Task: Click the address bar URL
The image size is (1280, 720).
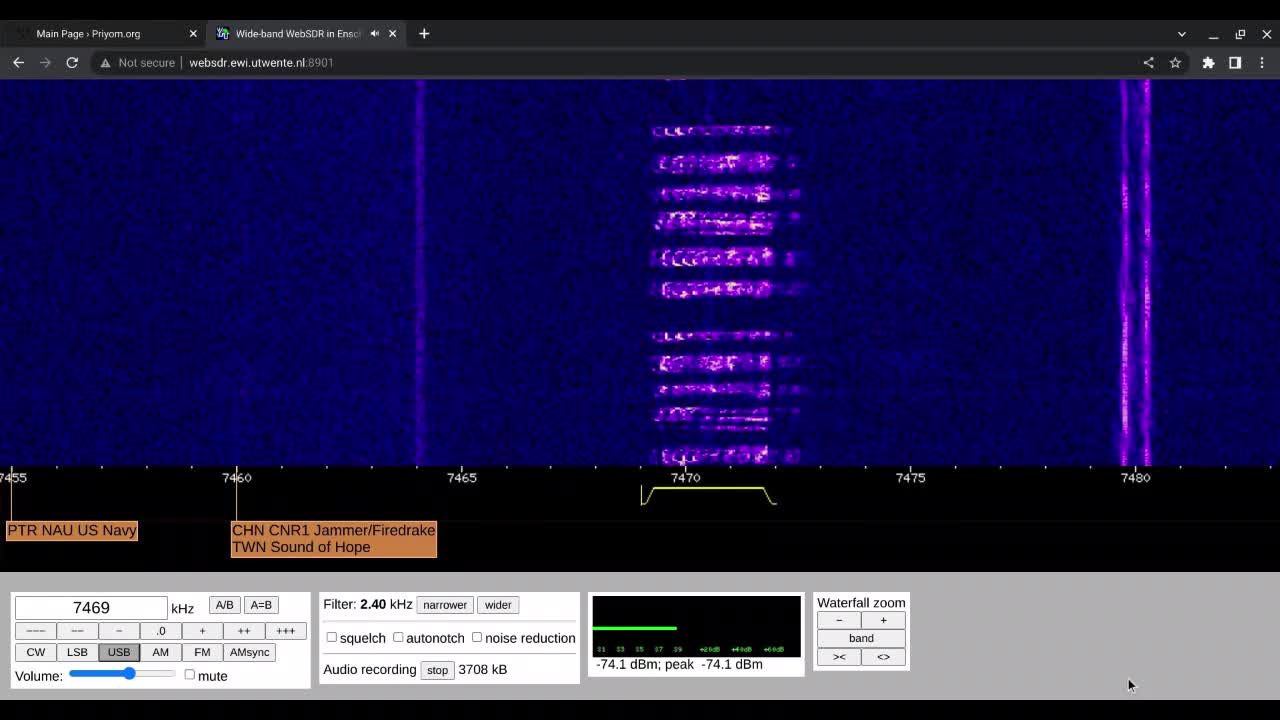Action: tap(261, 62)
